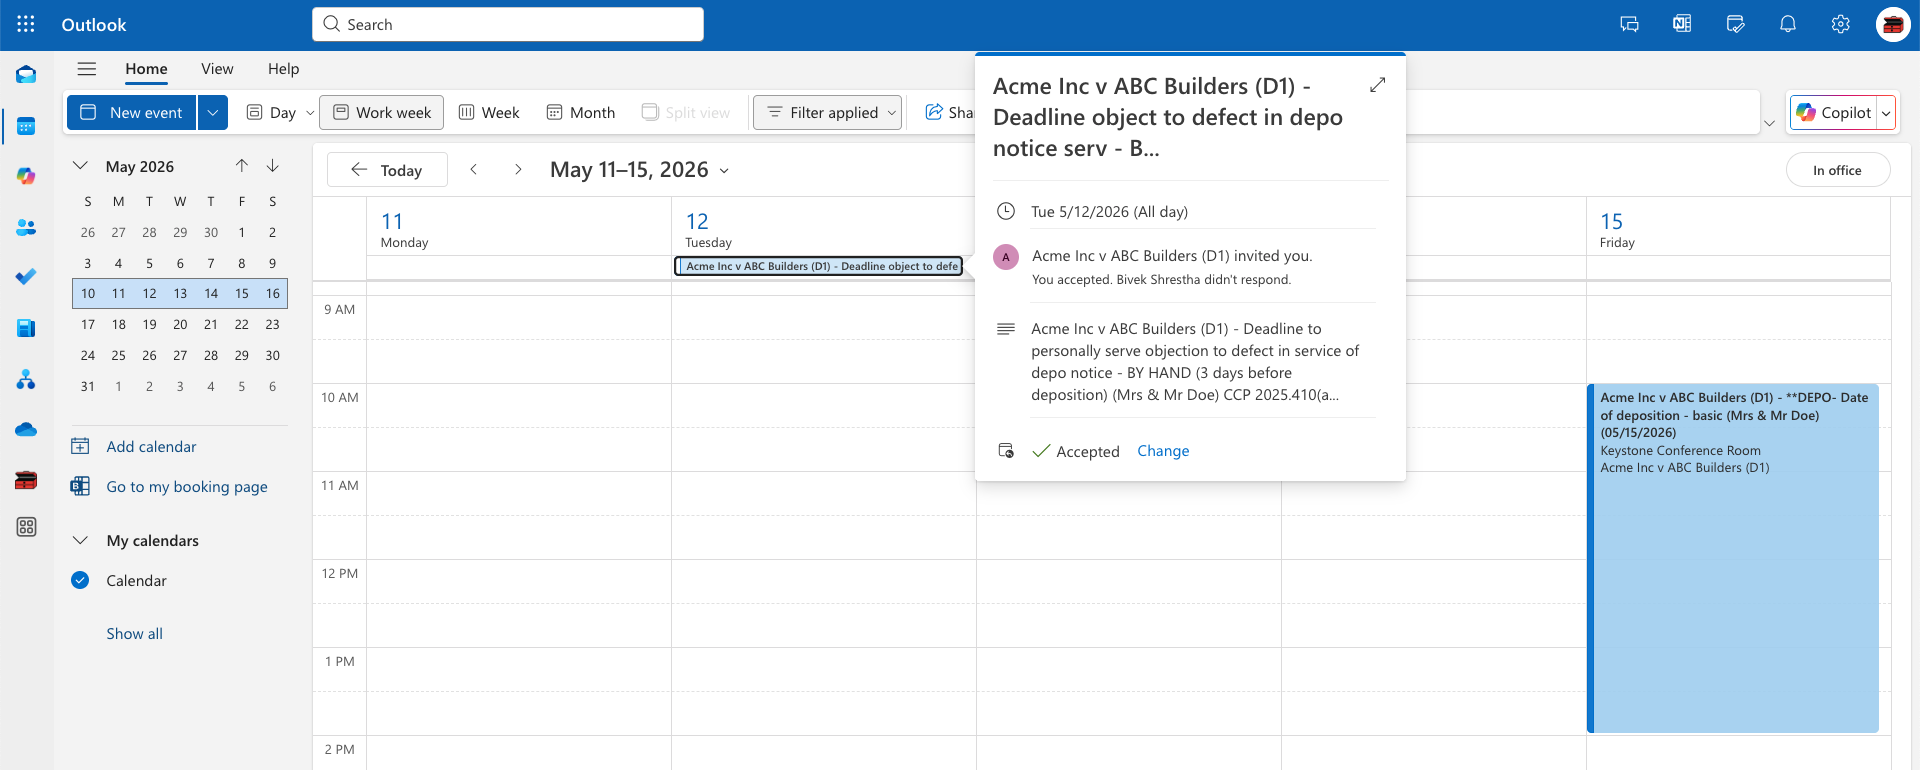Open Tuesday all-day deadline event
Image resolution: width=1920 pixels, height=770 pixels.
point(818,266)
